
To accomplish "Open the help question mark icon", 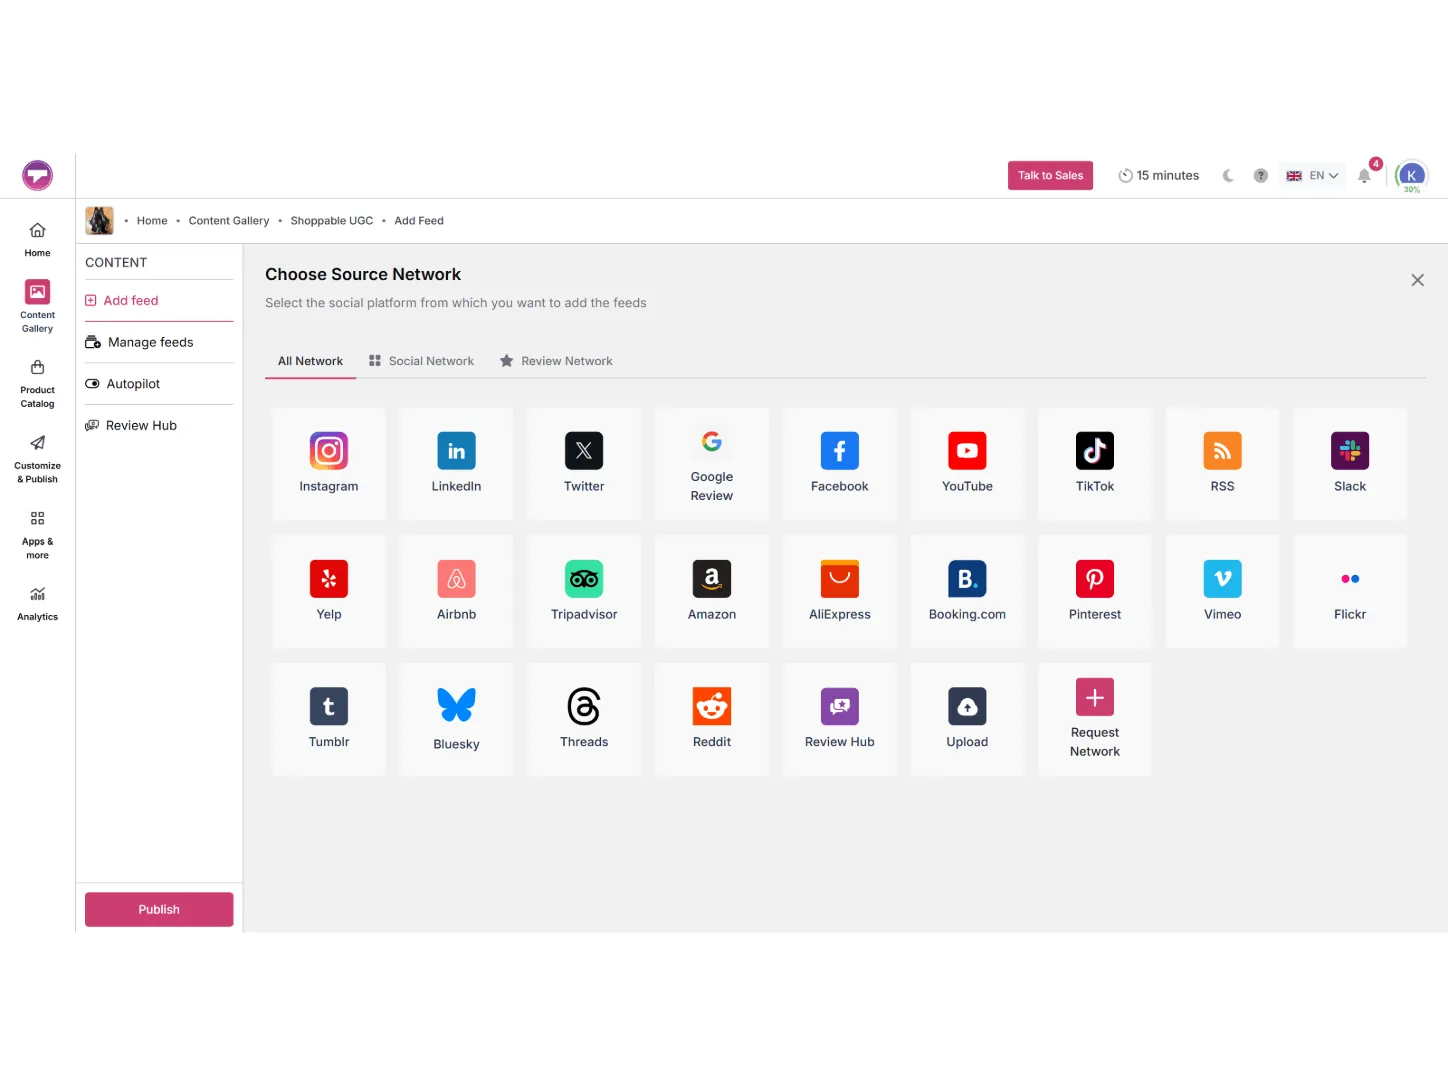I will pos(1261,176).
